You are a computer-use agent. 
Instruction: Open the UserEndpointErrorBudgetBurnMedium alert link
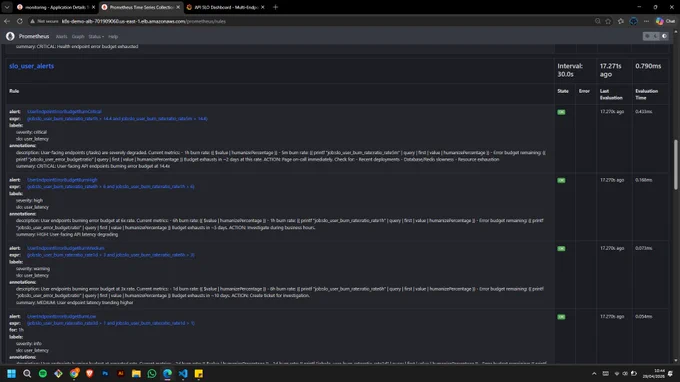[65, 248]
